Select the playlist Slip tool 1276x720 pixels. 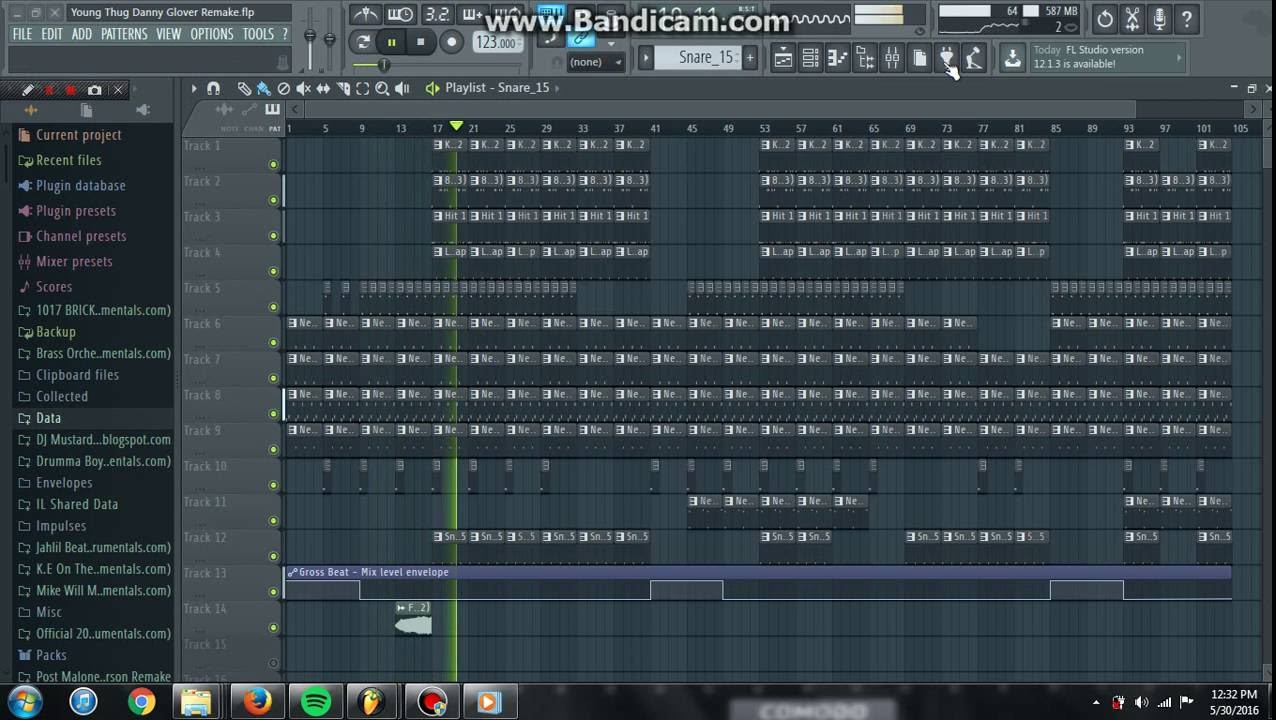pyautogui.click(x=323, y=88)
